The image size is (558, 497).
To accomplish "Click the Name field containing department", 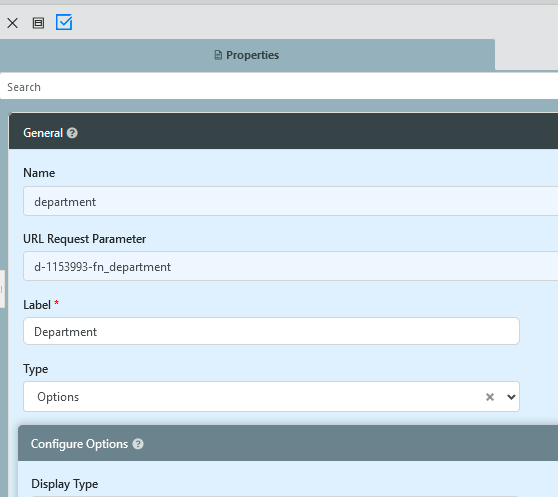I will (290, 201).
